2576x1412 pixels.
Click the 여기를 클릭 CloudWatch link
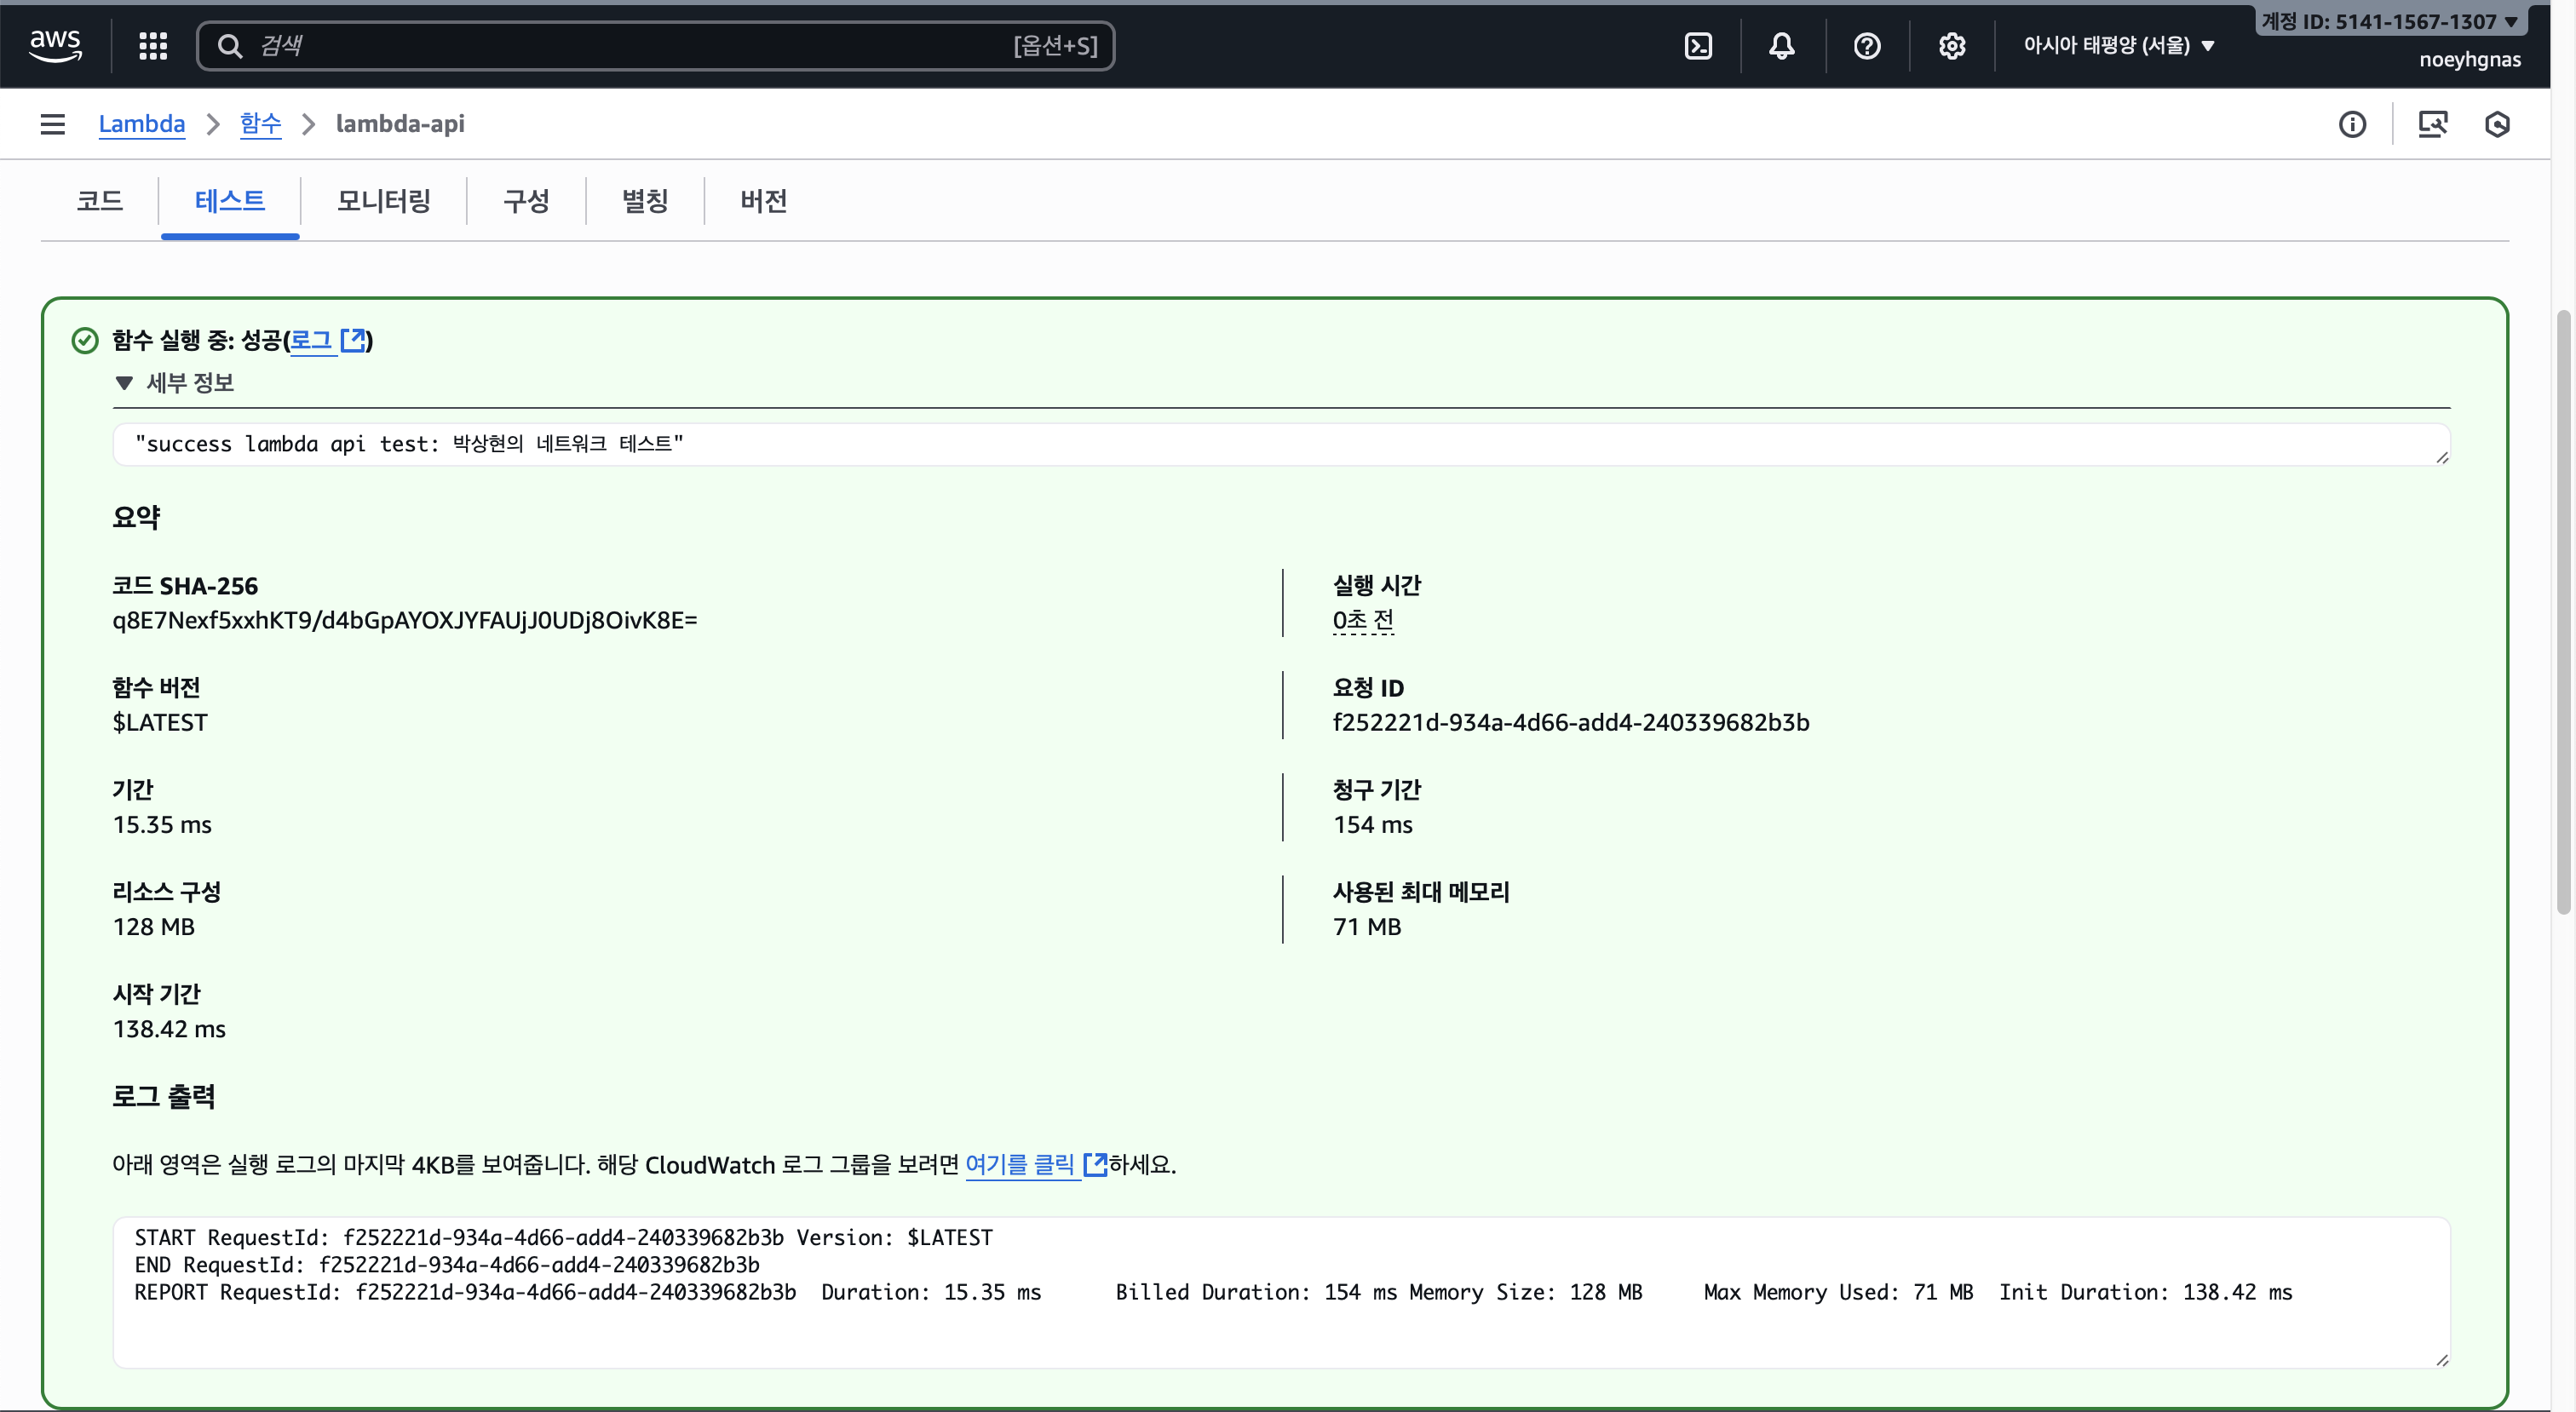[x=1020, y=1164]
